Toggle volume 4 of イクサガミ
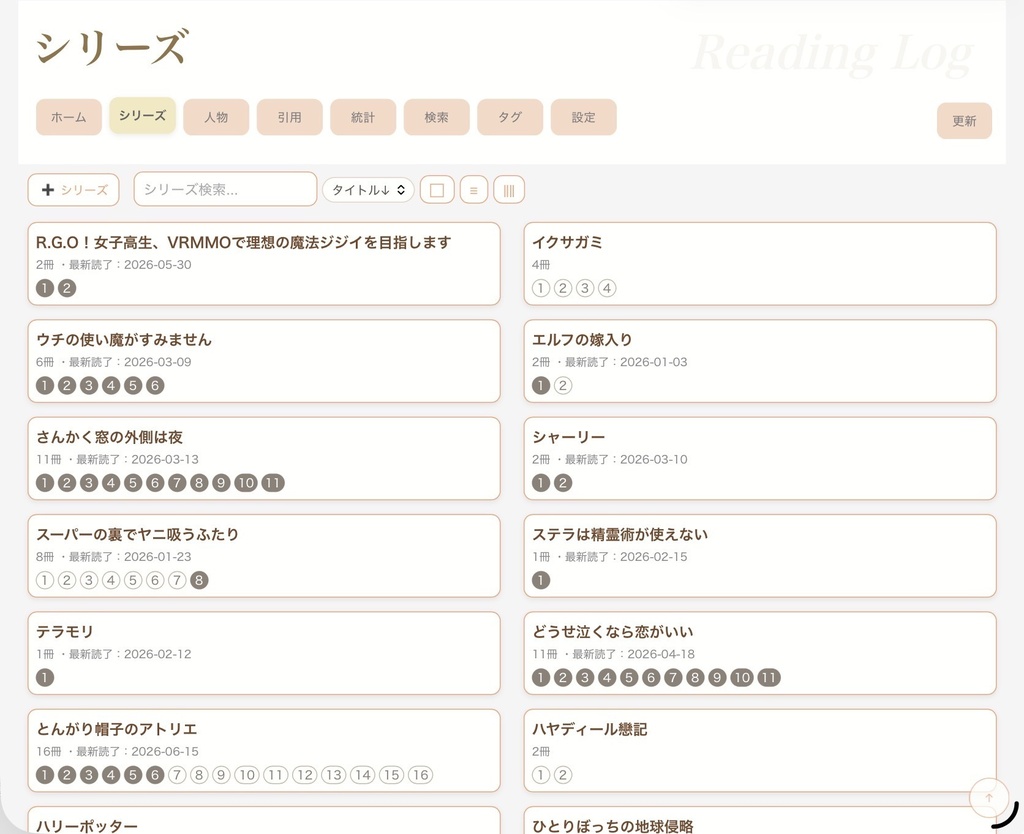 point(607,288)
